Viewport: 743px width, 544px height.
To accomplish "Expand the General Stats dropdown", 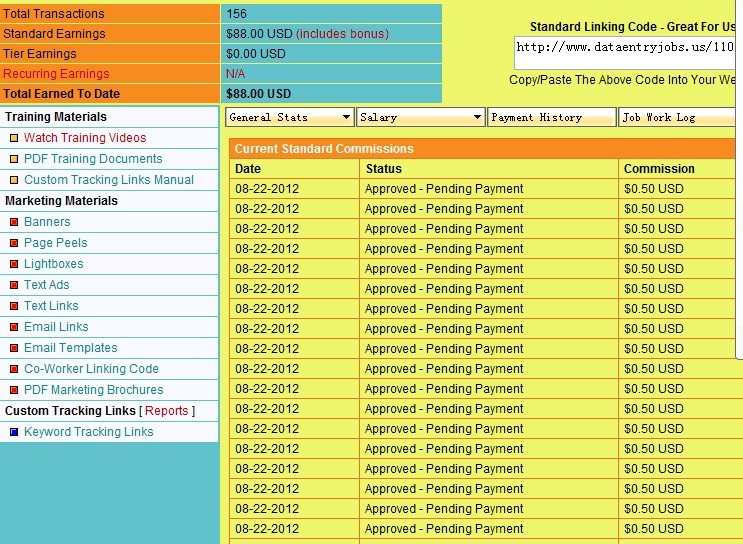I will [x=289, y=117].
